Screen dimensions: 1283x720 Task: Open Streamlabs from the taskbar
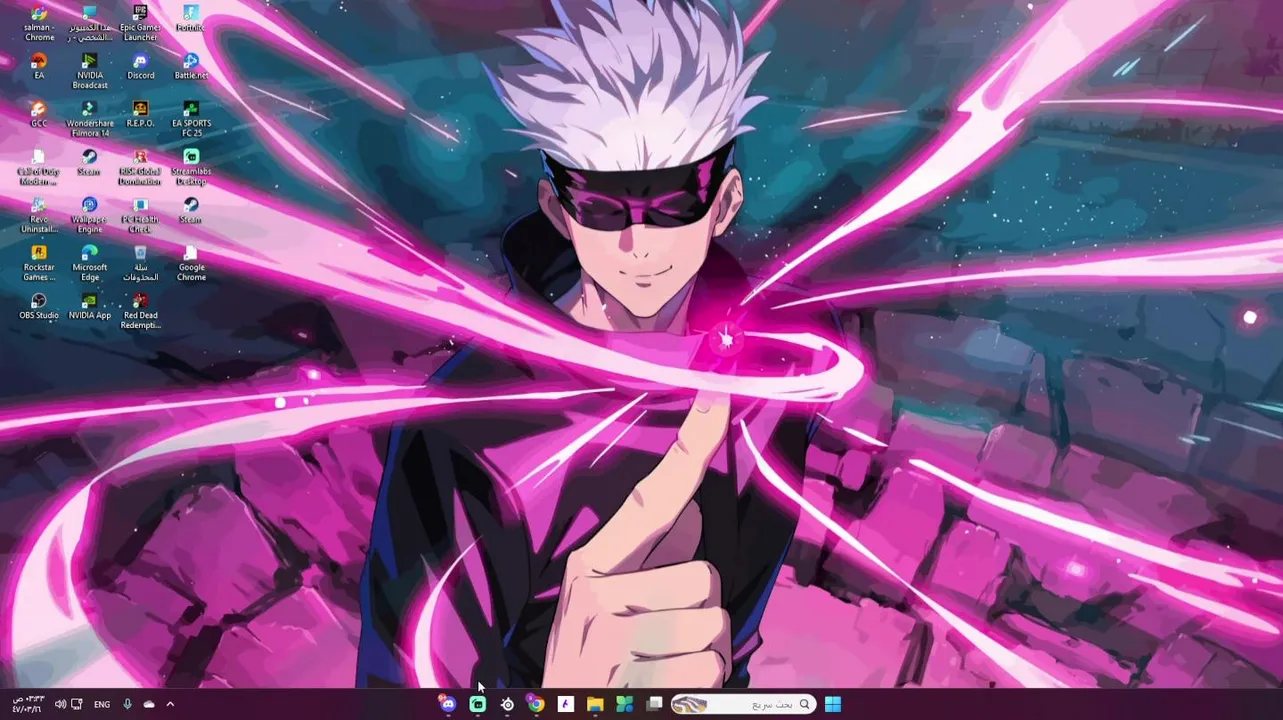478,704
